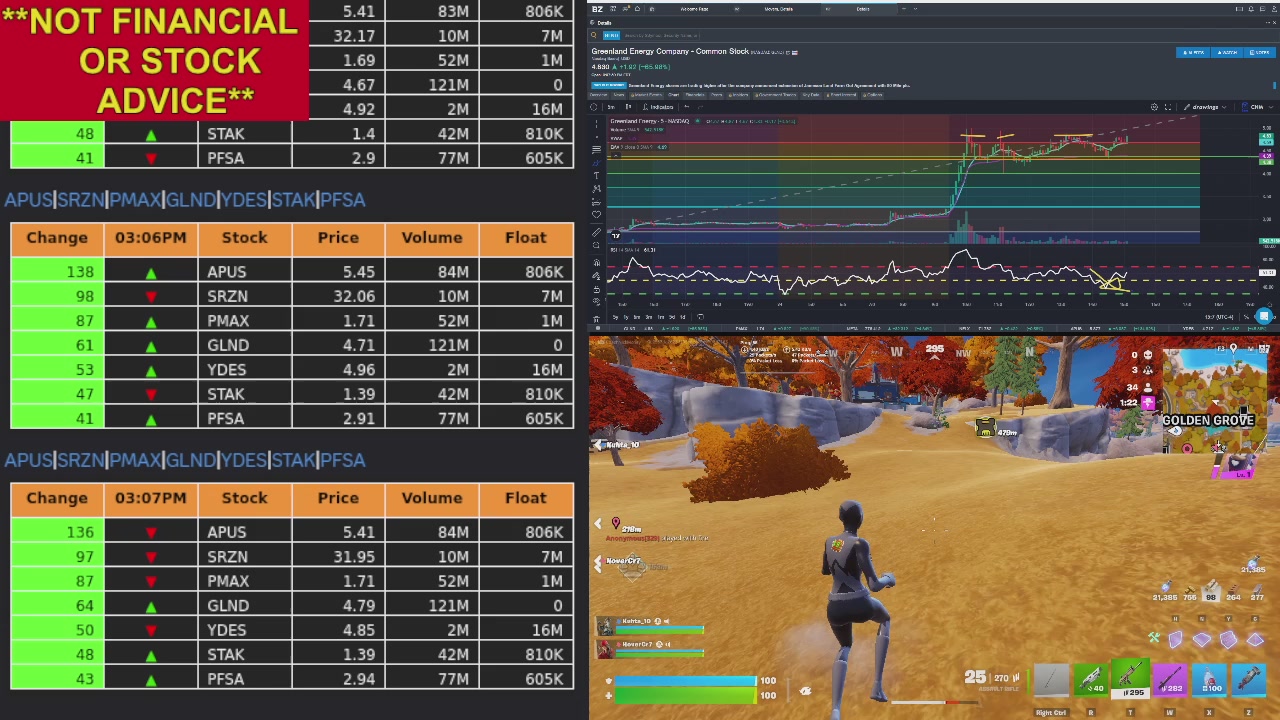Select the green assault rifle slot
Screen dimensions: 1280x720
click(1131, 678)
